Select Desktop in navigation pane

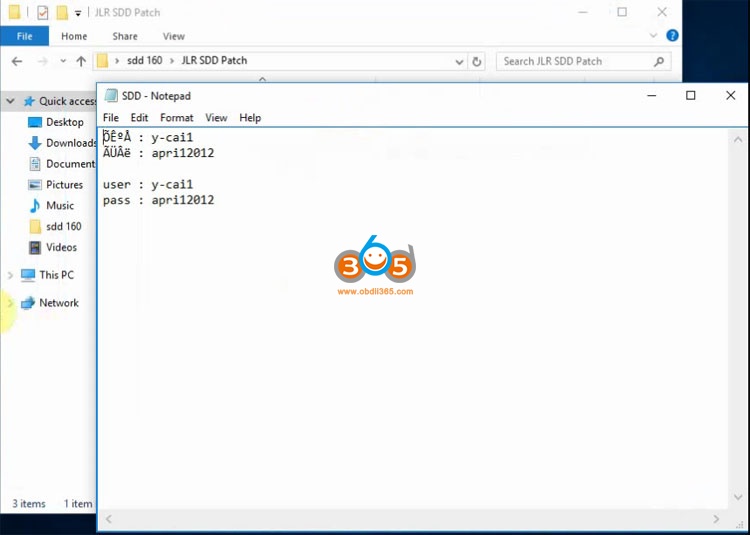tap(65, 122)
